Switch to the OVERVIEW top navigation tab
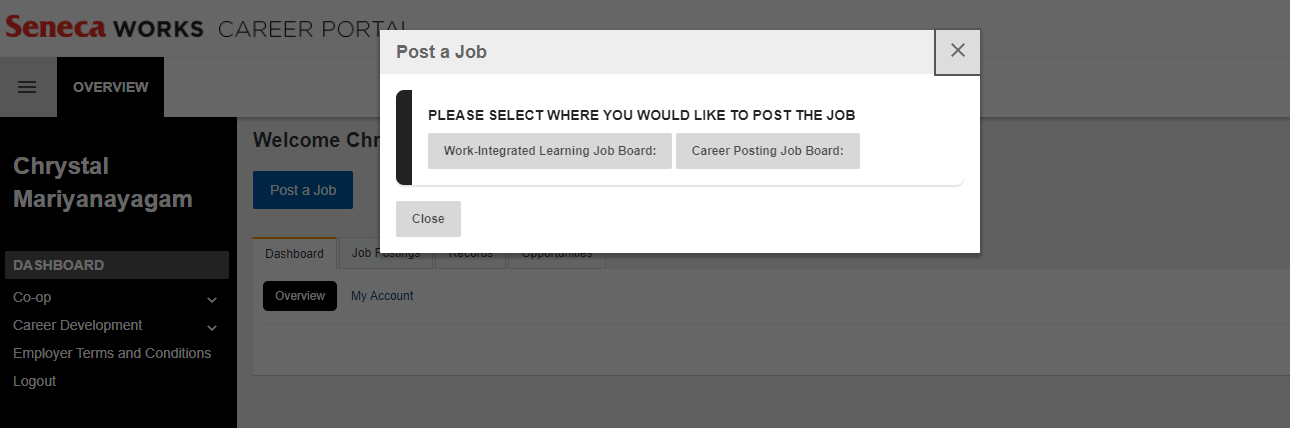The height and width of the screenshot is (428, 1290). [110, 87]
